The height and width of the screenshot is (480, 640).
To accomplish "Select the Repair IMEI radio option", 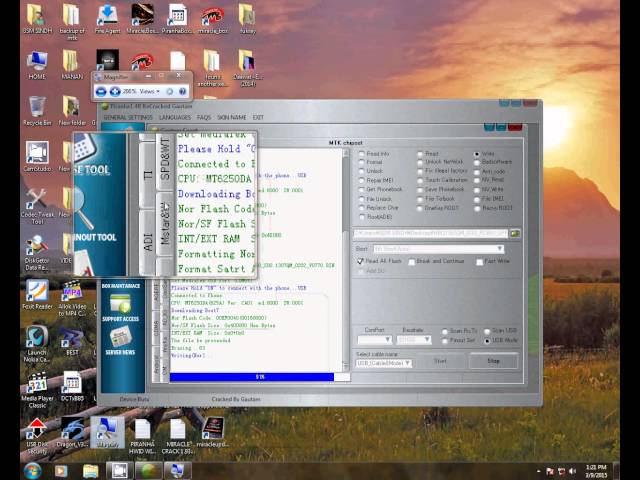I will [x=376, y=180].
